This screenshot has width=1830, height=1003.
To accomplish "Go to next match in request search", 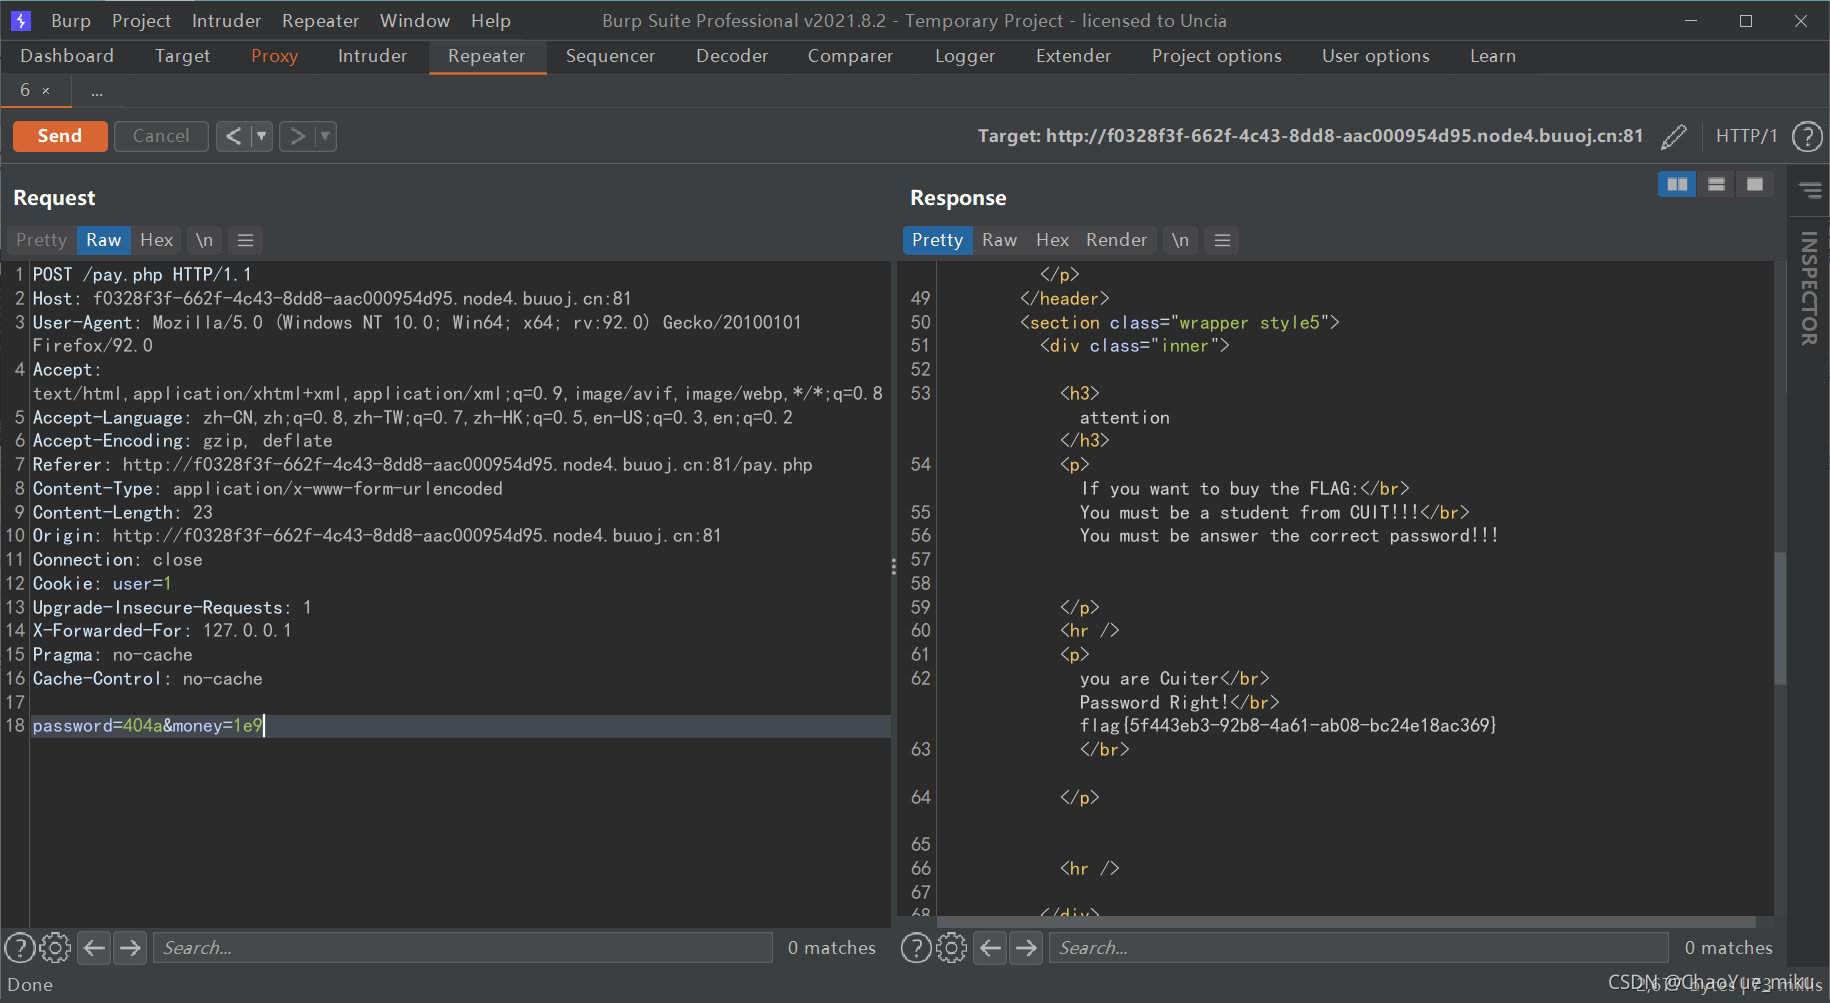I will point(130,947).
